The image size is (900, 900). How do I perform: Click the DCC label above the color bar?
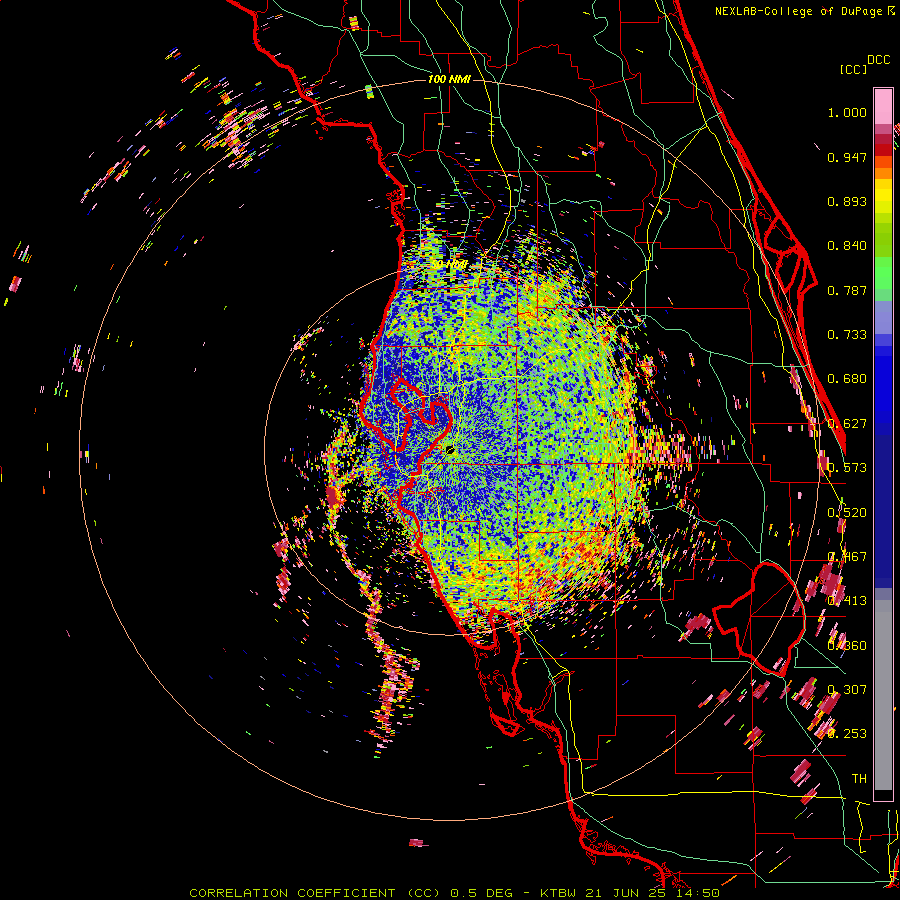click(x=878, y=60)
